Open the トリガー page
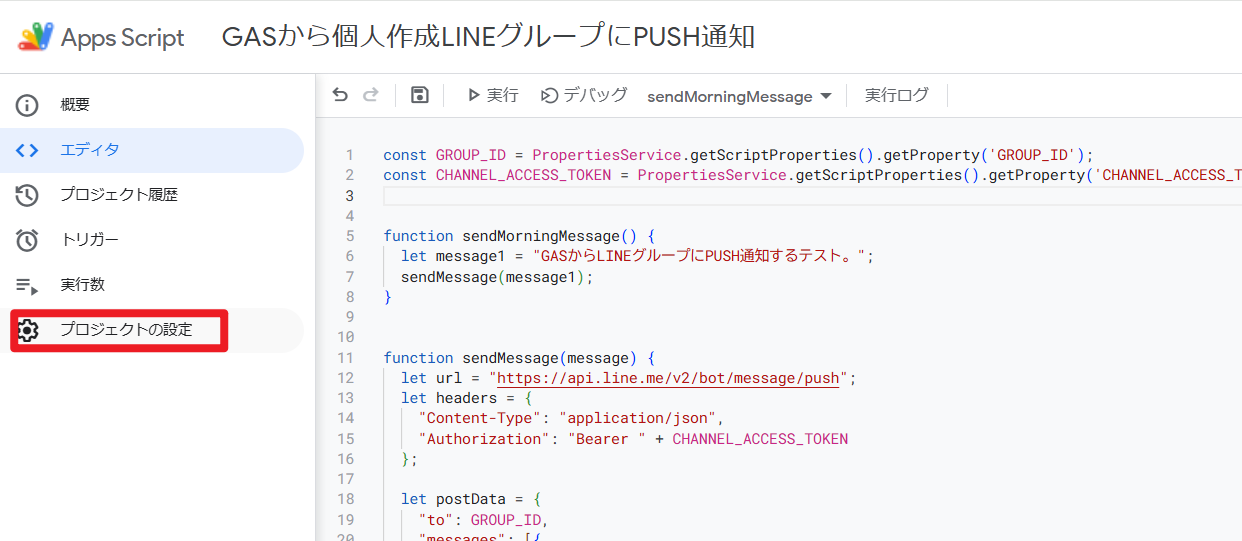 coord(150,240)
